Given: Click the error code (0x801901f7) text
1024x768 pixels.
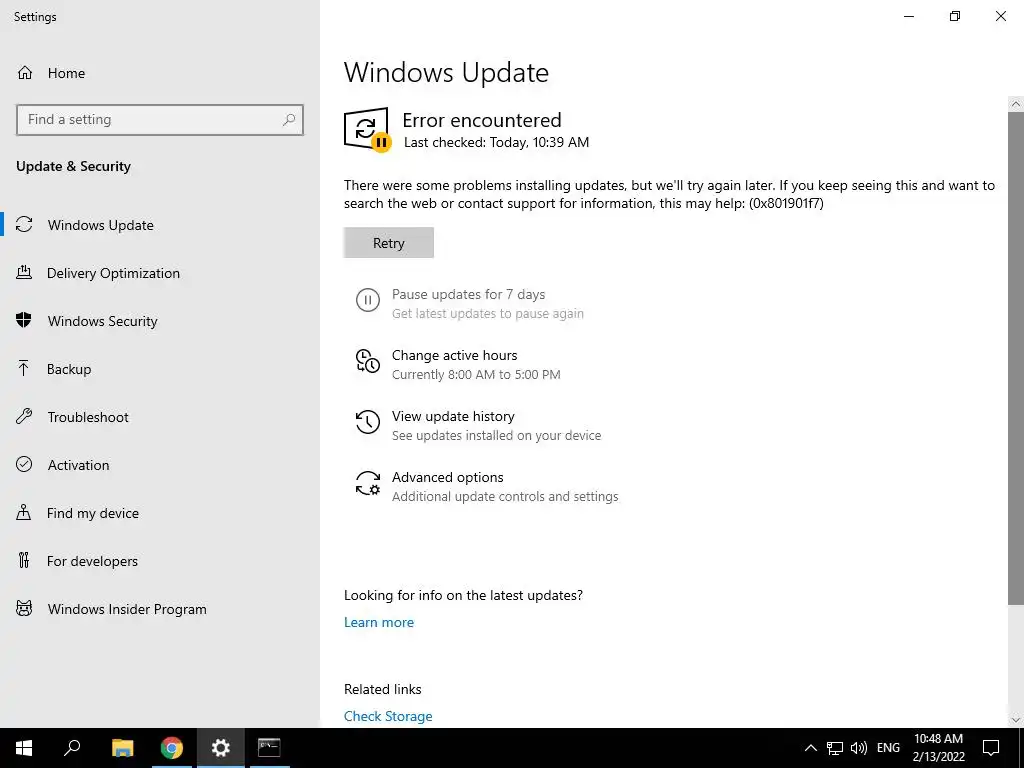Looking at the screenshot, I should tap(786, 203).
